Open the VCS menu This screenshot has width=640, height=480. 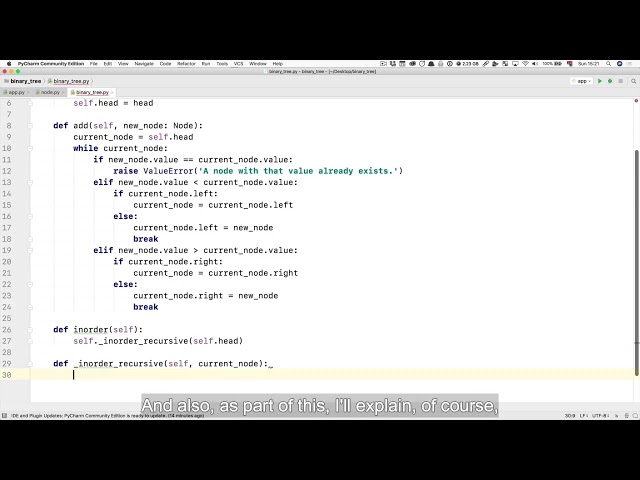coord(238,64)
